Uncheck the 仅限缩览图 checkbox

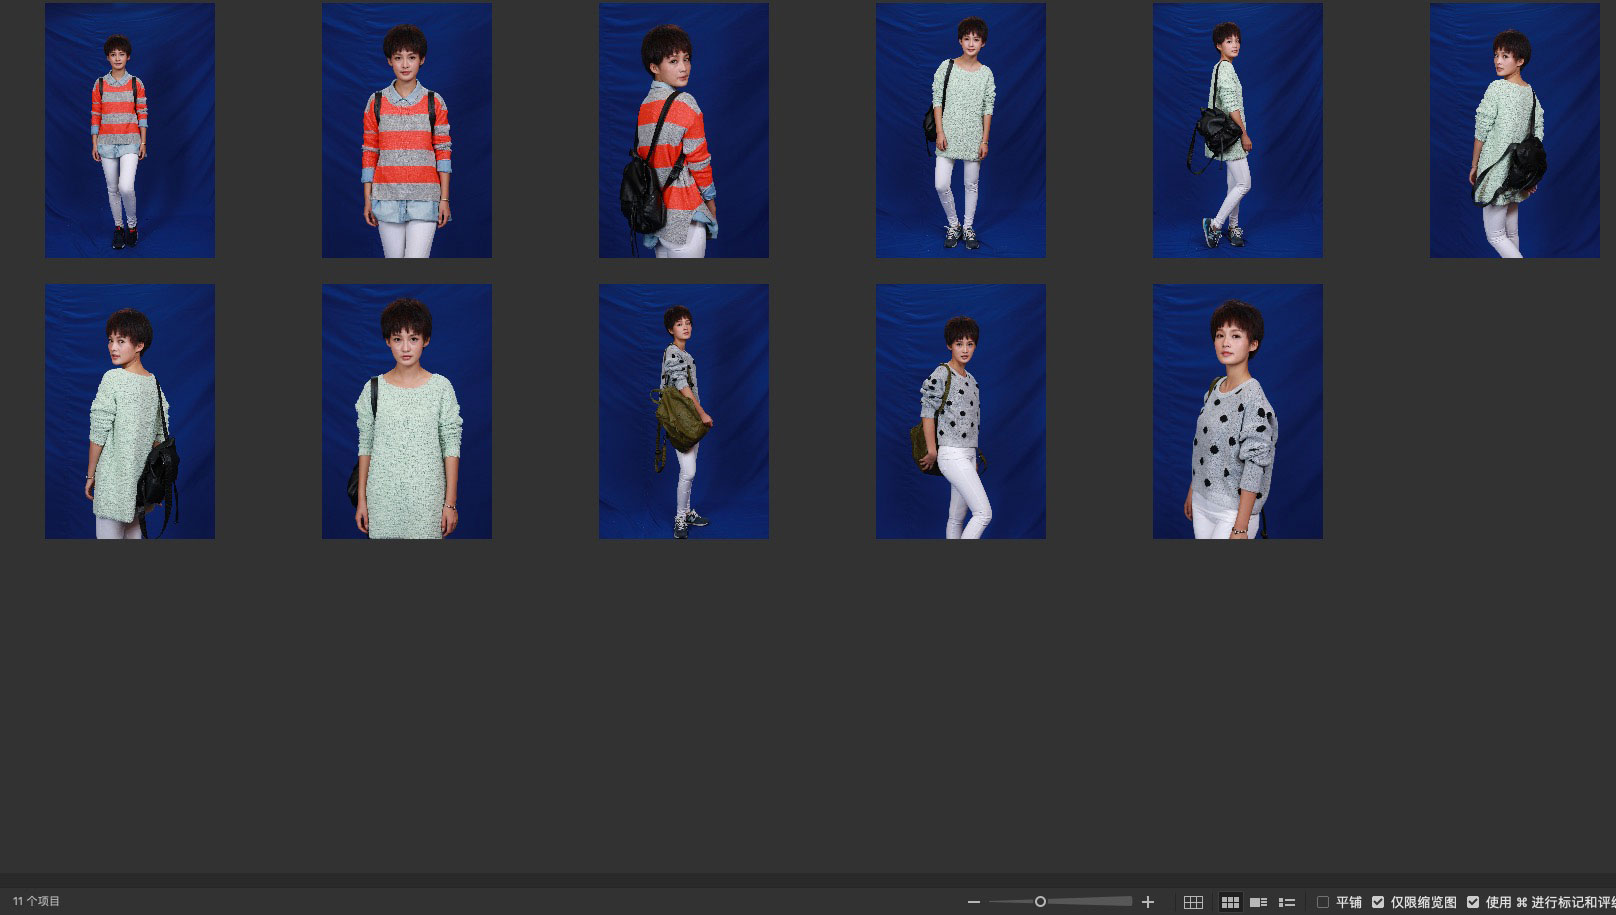tap(1378, 902)
